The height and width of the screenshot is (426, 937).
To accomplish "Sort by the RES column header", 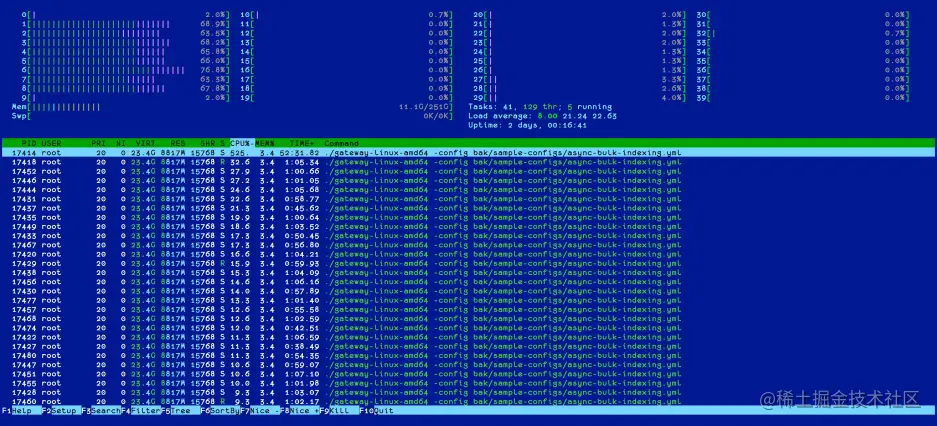I will point(178,143).
